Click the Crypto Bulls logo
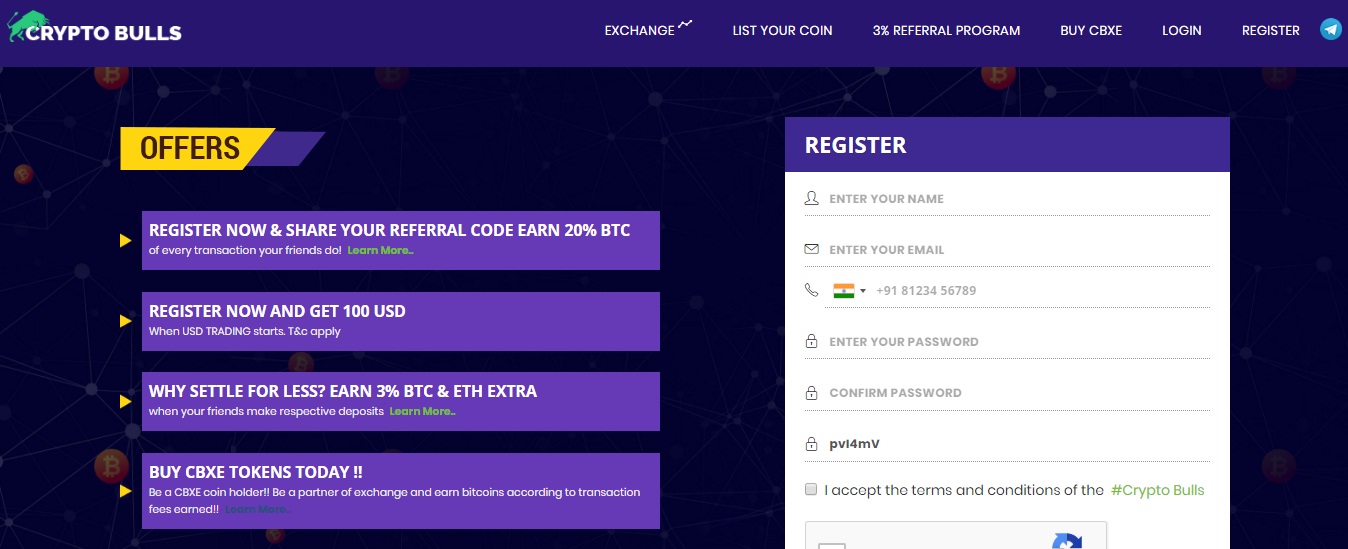The width and height of the screenshot is (1348, 549). click(x=95, y=29)
